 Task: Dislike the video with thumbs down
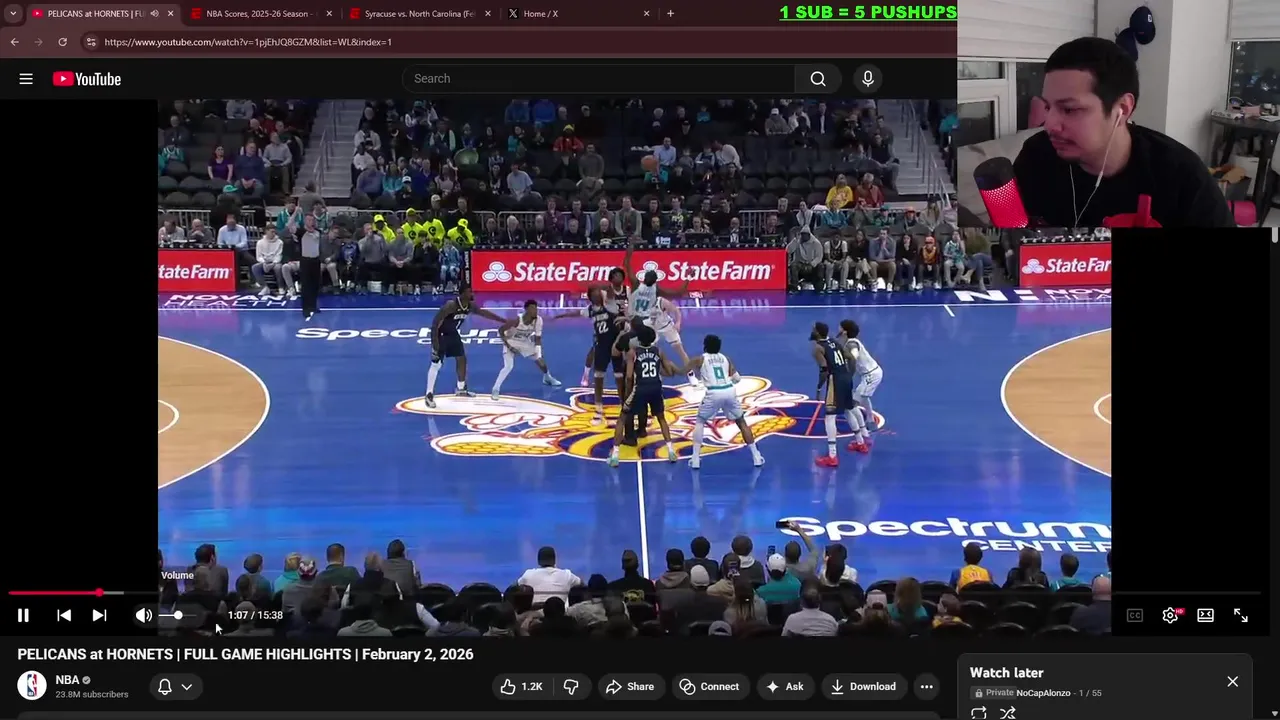pyautogui.click(x=571, y=686)
